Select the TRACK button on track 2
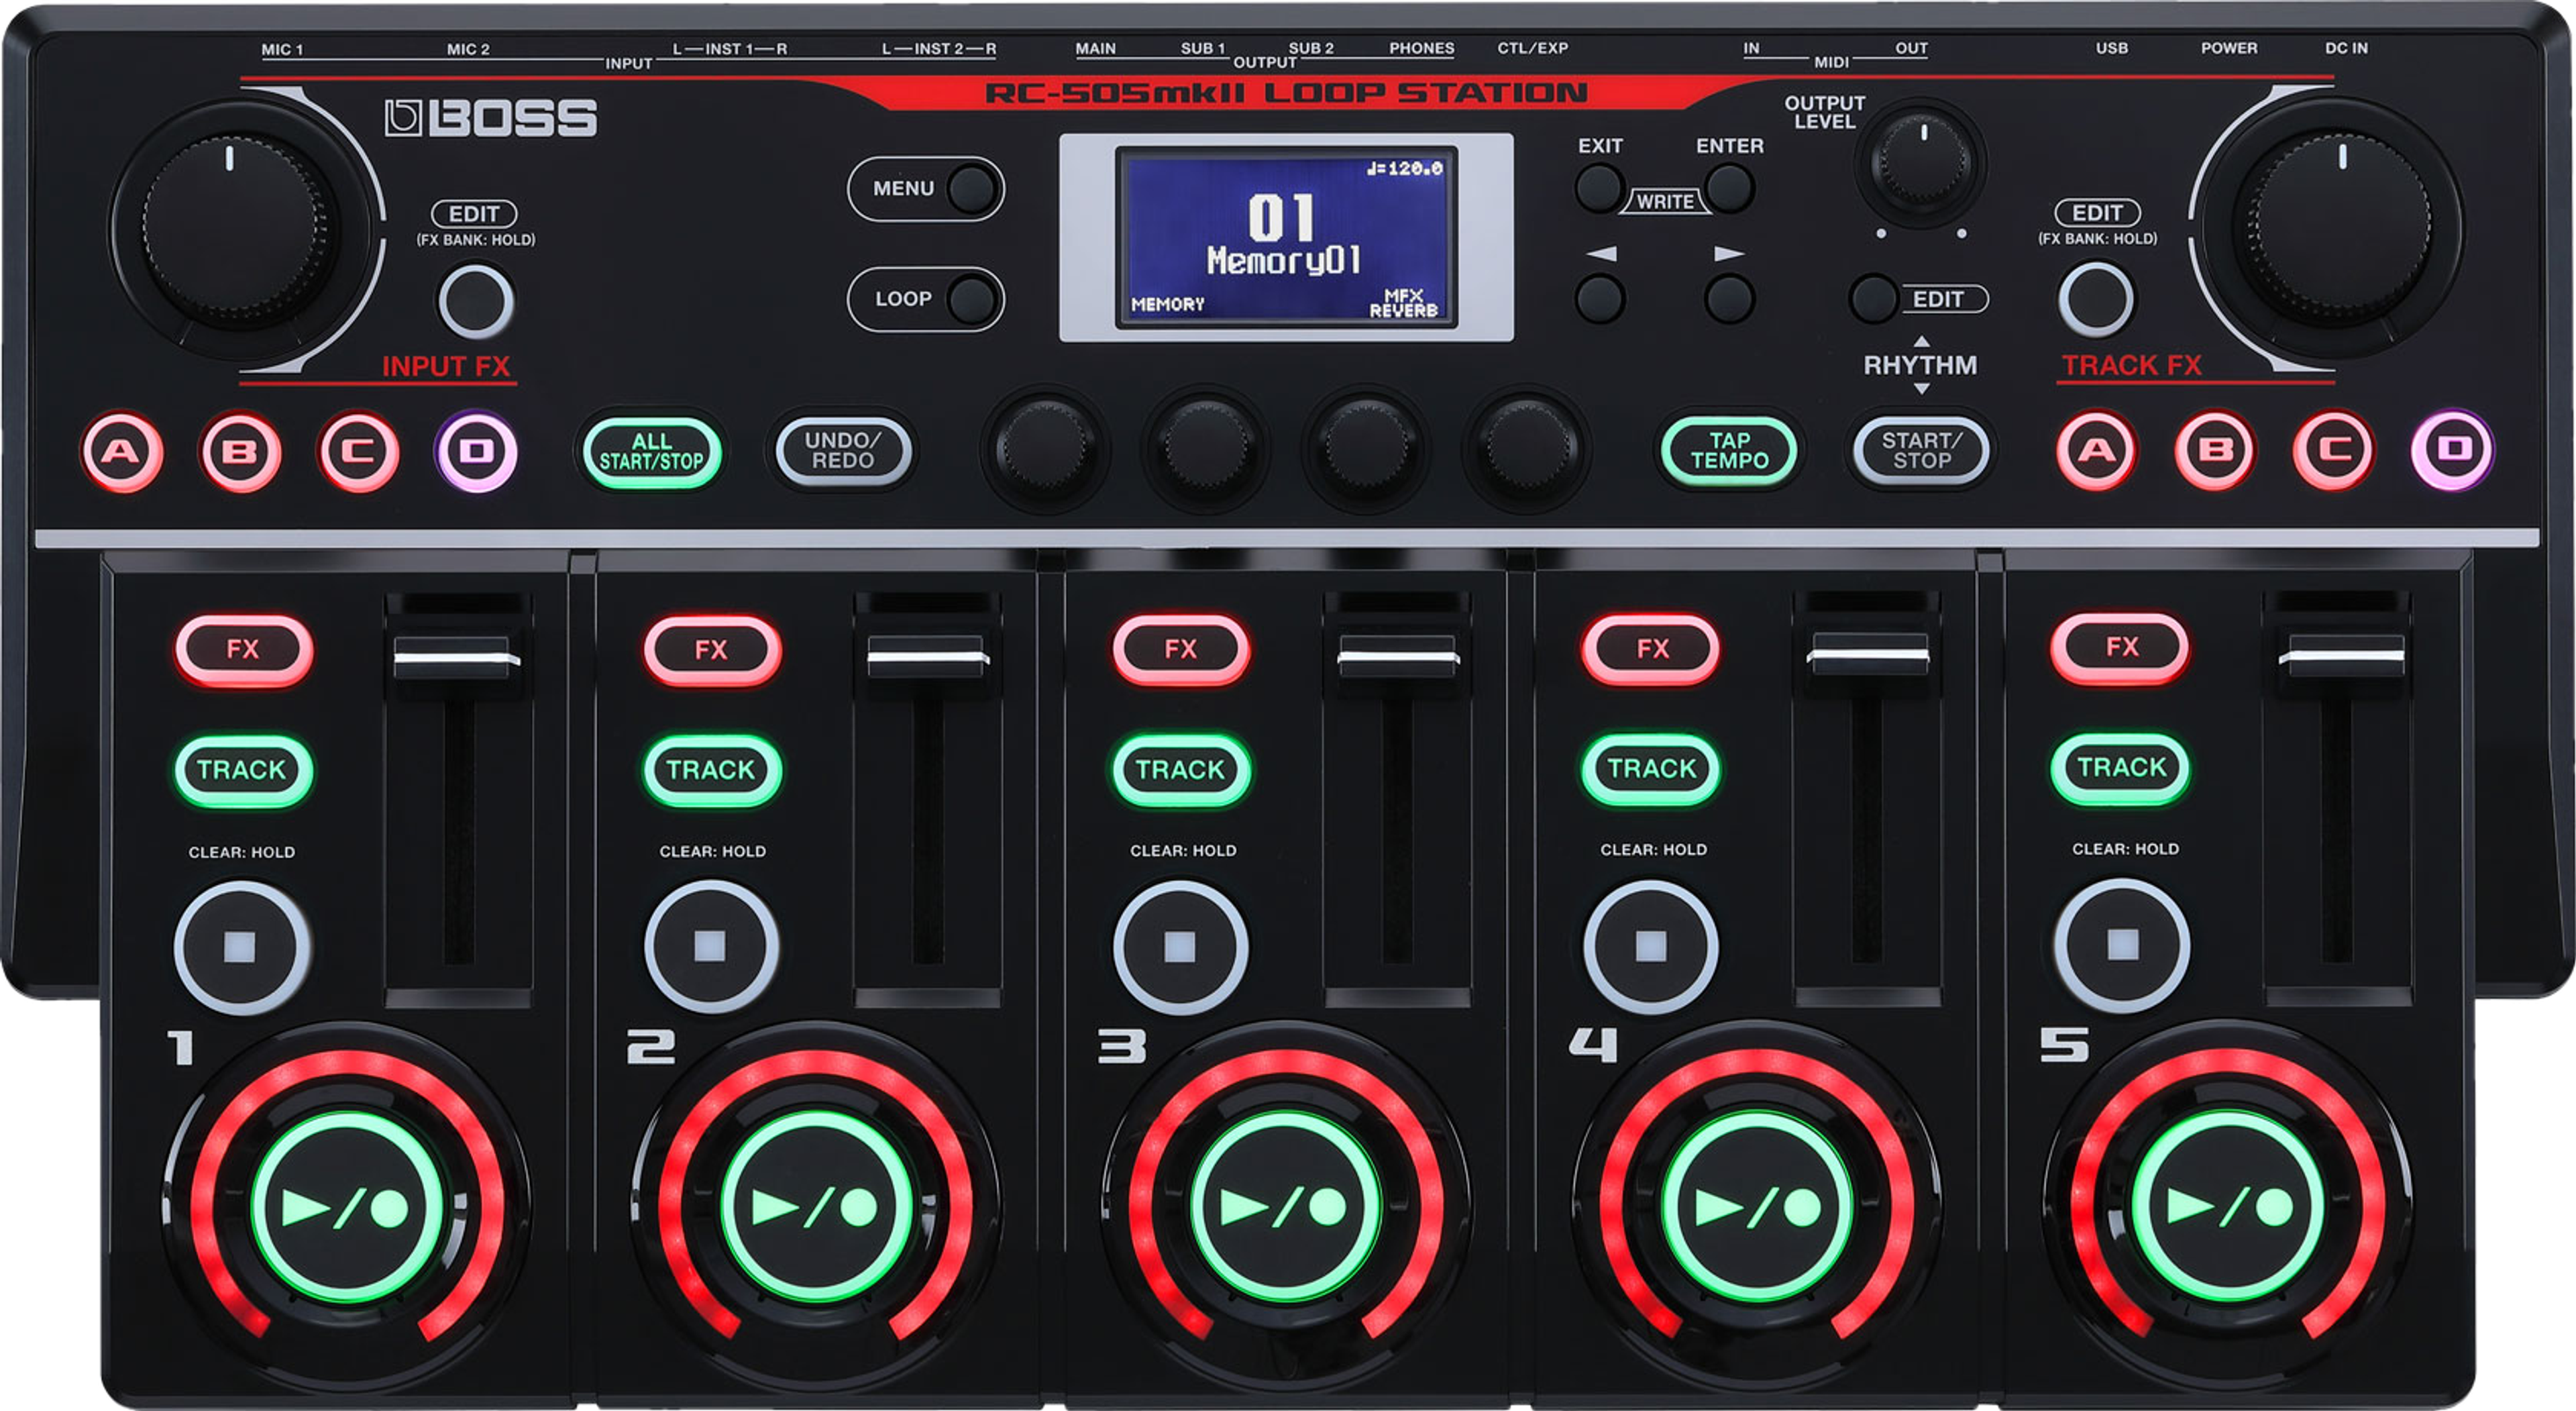Screen dimensions: 2576x1411 tap(712, 770)
